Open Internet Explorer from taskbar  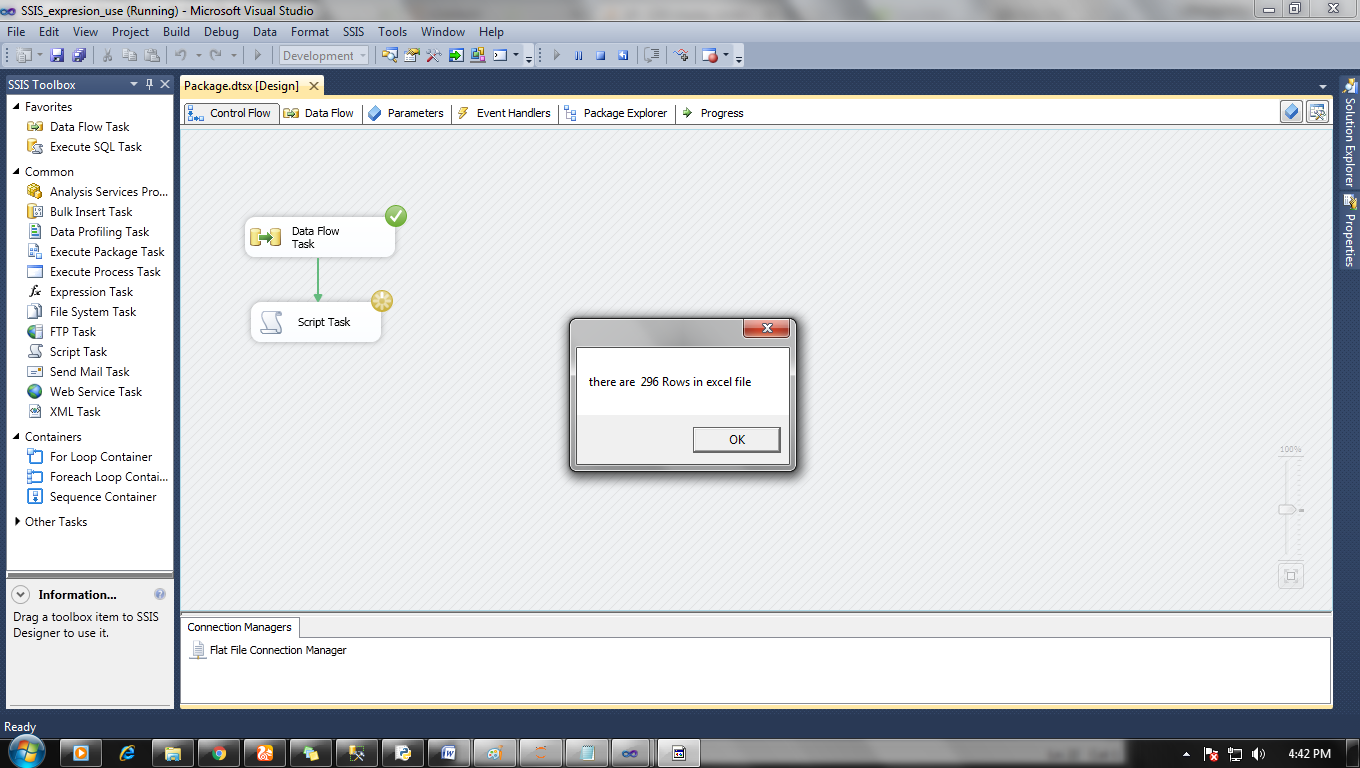pos(127,753)
